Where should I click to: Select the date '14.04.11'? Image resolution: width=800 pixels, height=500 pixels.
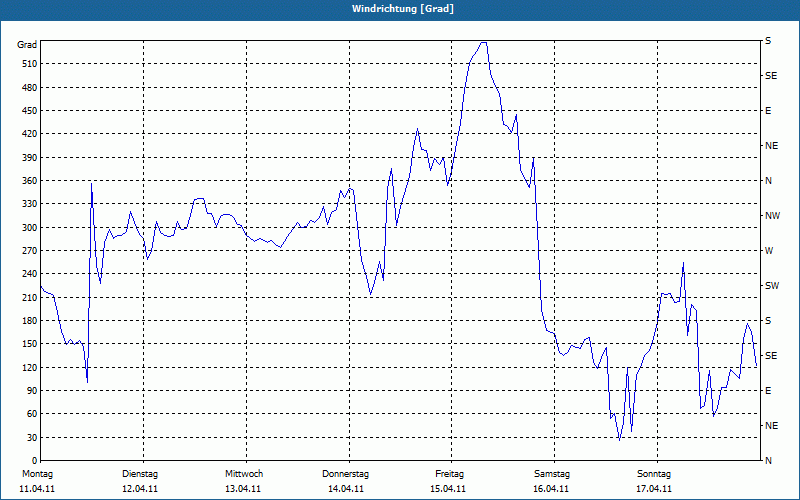tap(346, 489)
